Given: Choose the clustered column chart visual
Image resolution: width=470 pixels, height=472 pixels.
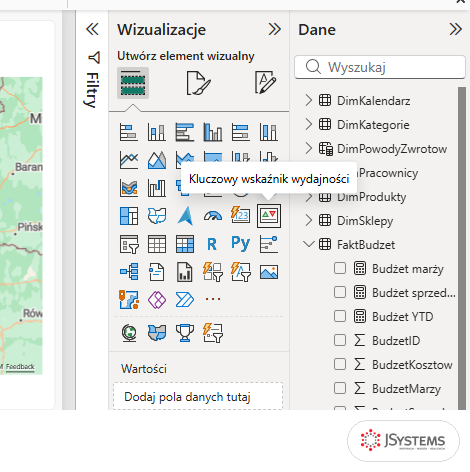Looking at the screenshot, I should (x=213, y=132).
